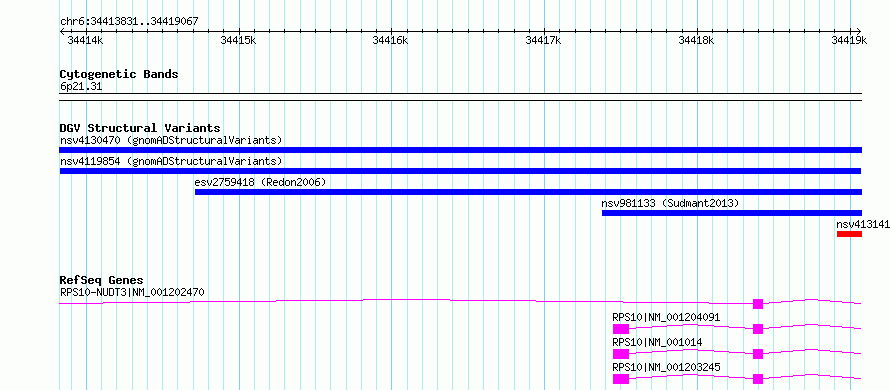Image resolution: width=890 pixels, height=390 pixels.
Task: Click the nsv4119854 (gnomADStructuralVariants) label
Action: pyautogui.click(x=171, y=161)
